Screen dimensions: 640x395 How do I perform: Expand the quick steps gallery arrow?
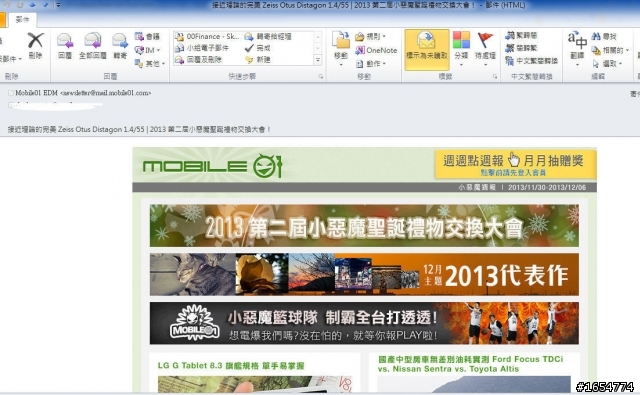point(318,60)
